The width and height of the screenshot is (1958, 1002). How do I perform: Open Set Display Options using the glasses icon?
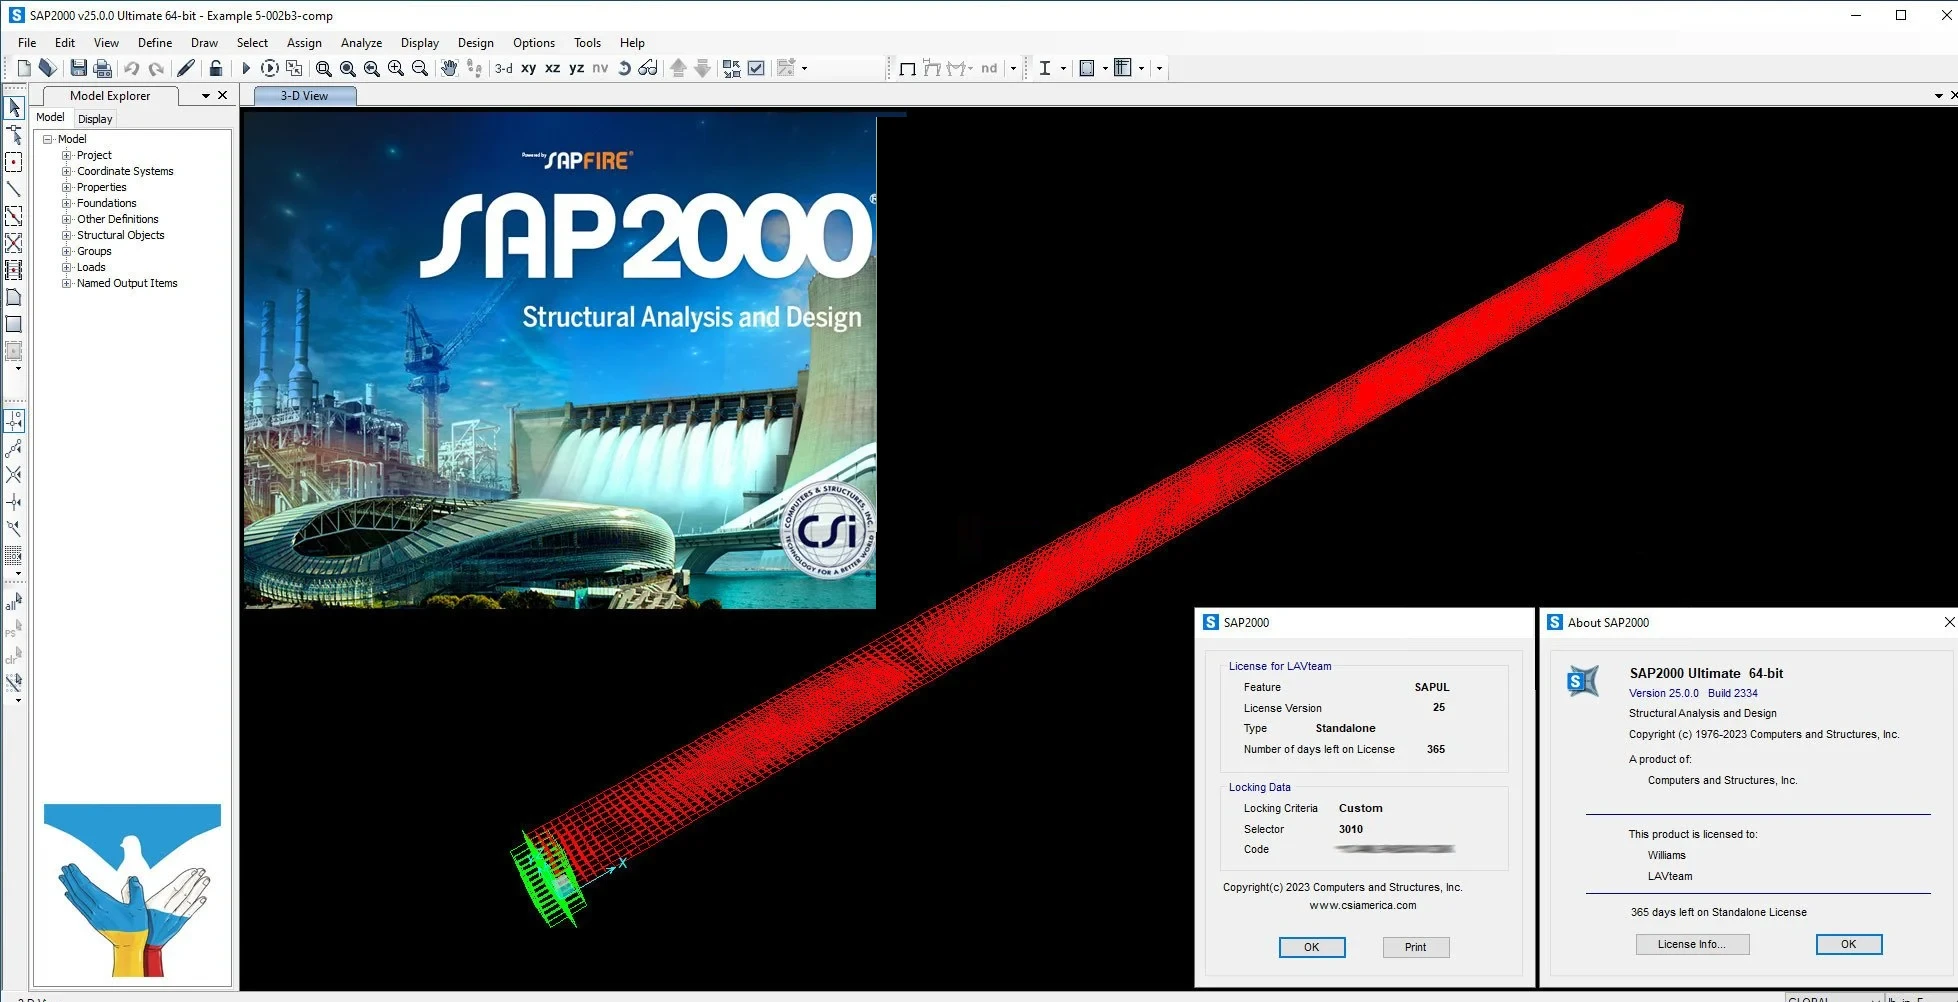pyautogui.click(x=647, y=68)
